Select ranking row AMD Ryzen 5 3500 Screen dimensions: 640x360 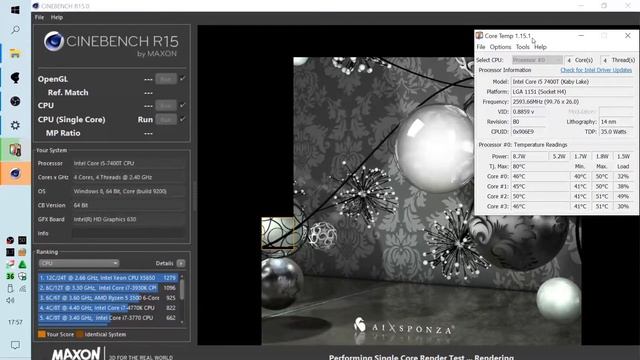pyautogui.click(x=108, y=298)
